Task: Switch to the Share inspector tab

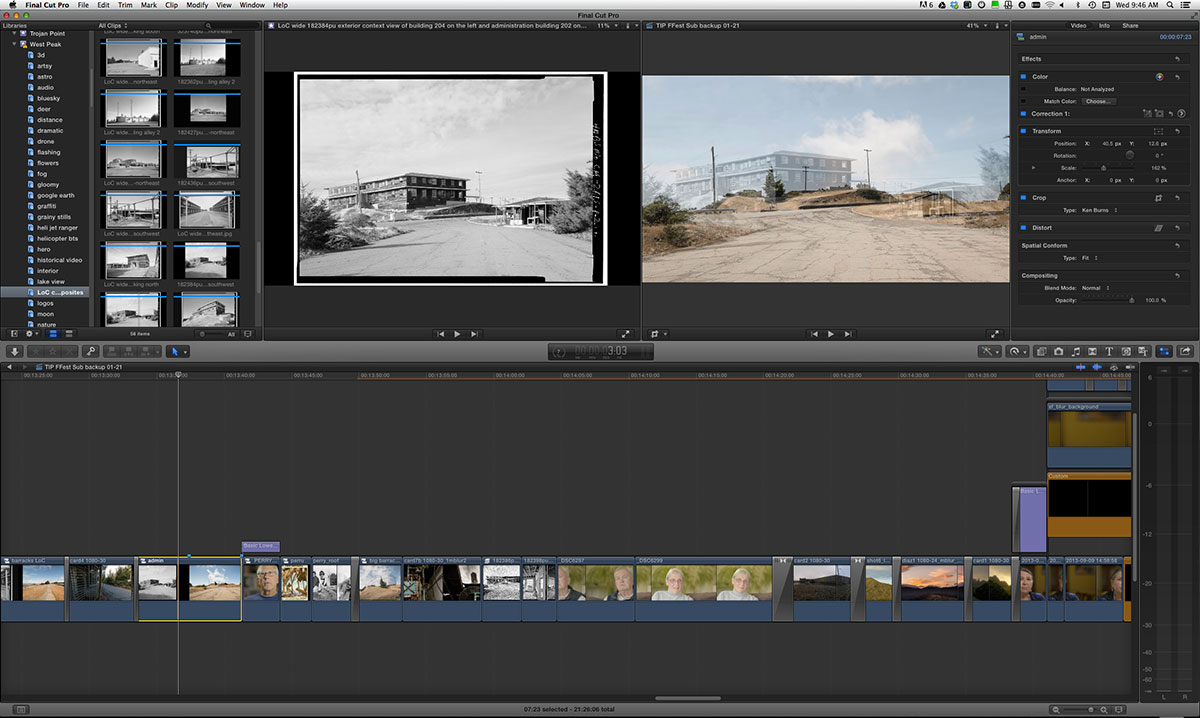Action: coord(1130,25)
